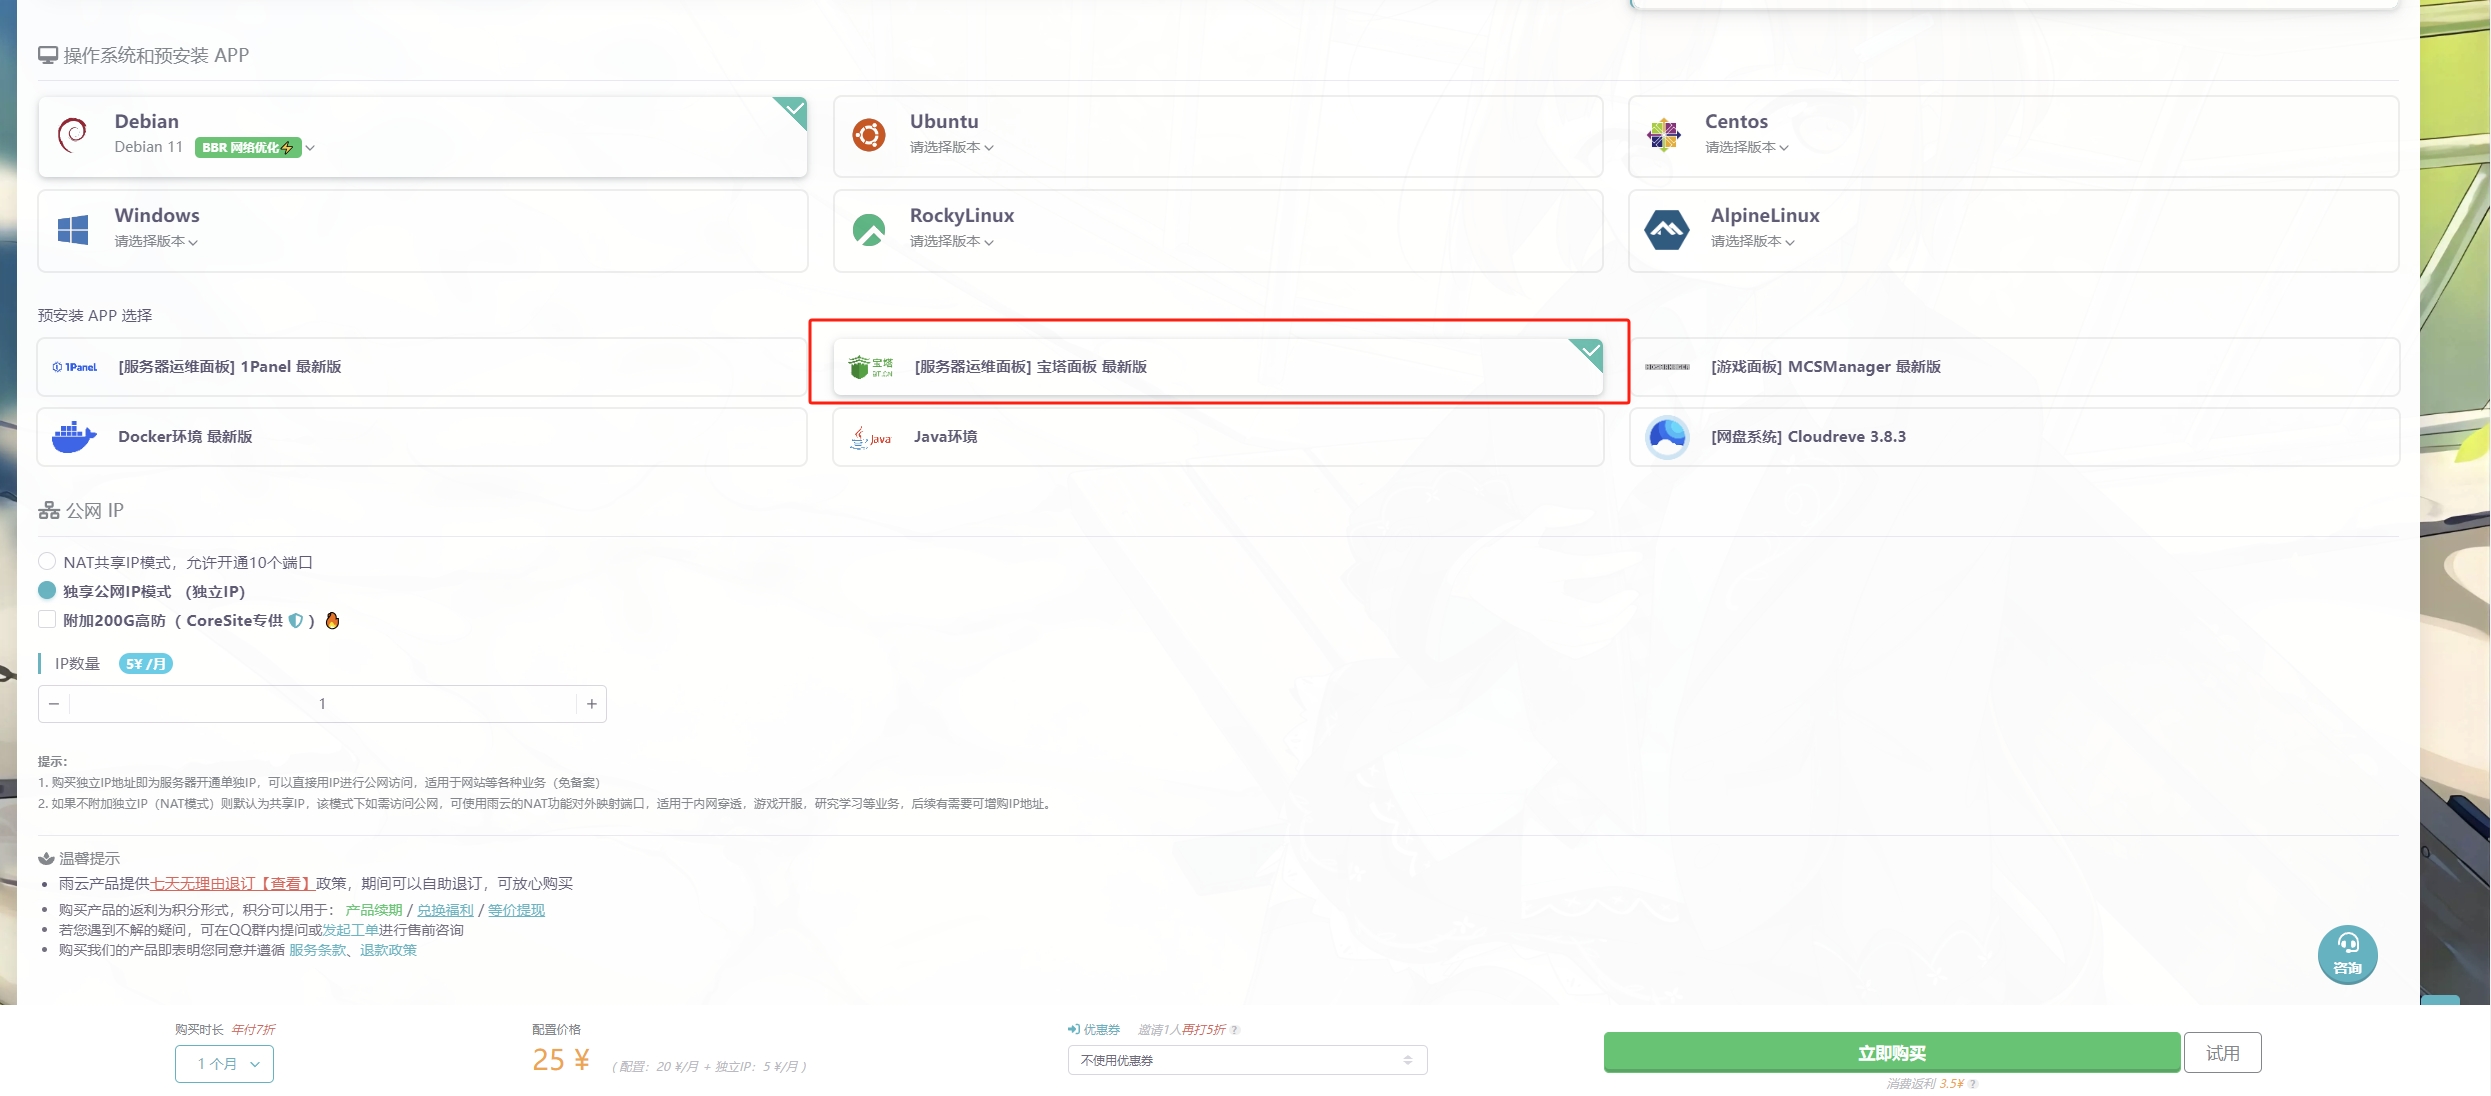Click the Centos pinwheel logo icon

[1664, 134]
